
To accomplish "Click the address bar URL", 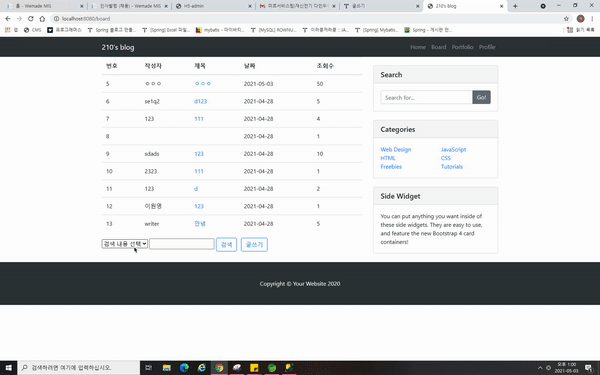I will point(86,18).
